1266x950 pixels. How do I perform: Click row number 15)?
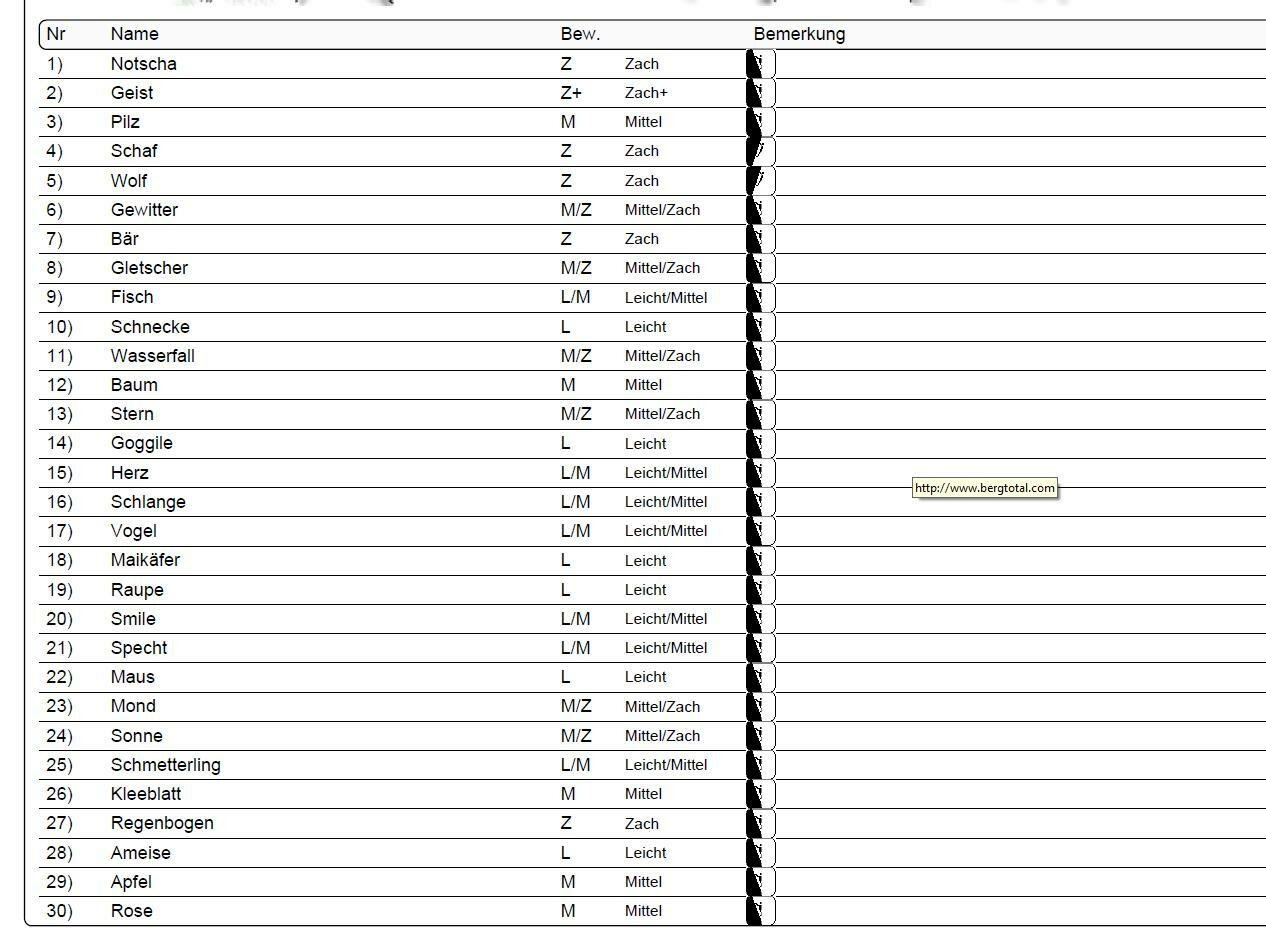coord(59,473)
